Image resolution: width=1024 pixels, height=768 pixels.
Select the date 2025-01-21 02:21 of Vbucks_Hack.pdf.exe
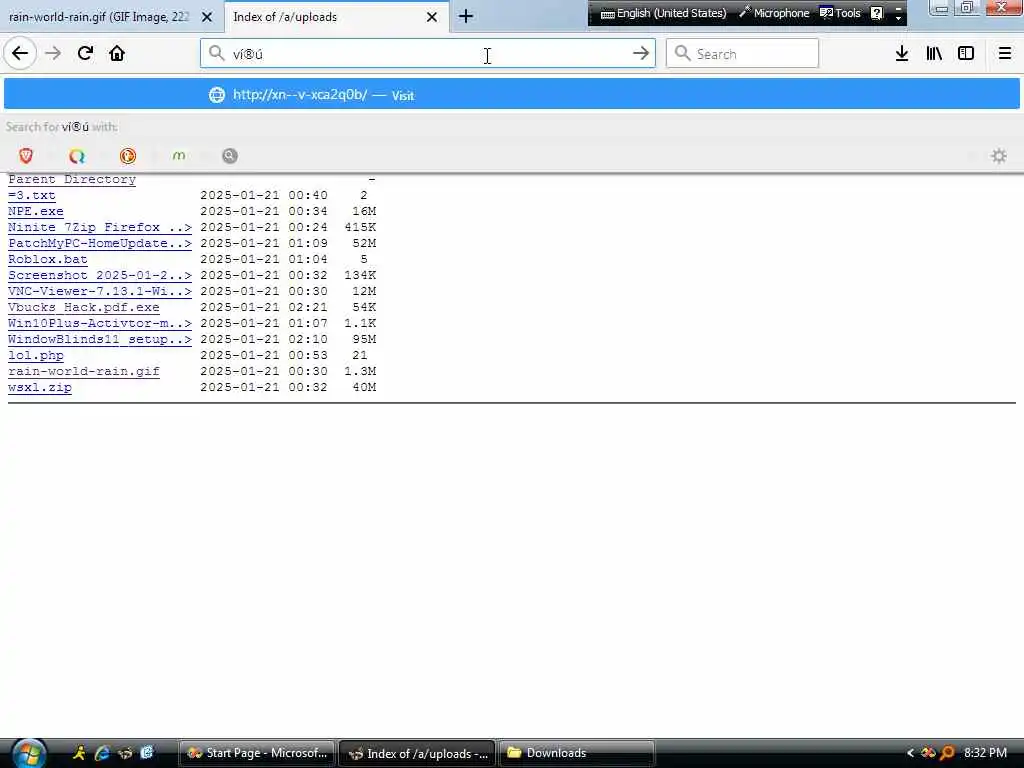point(264,307)
